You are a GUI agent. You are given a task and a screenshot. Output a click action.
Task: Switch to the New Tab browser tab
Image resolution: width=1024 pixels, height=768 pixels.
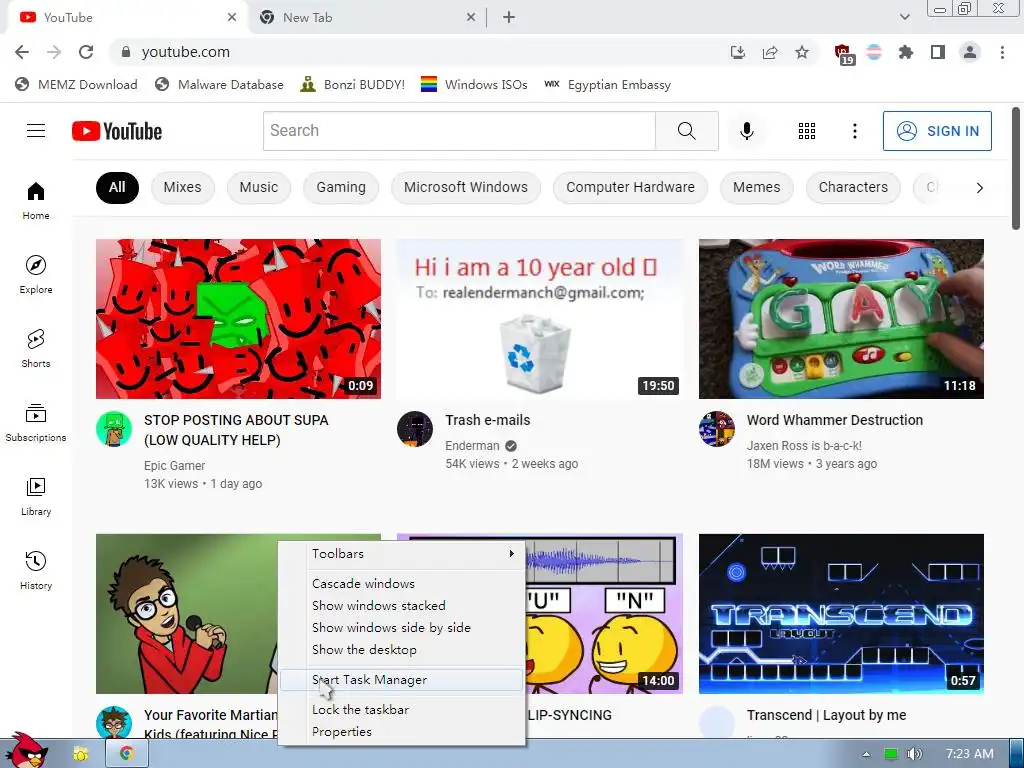click(x=366, y=18)
